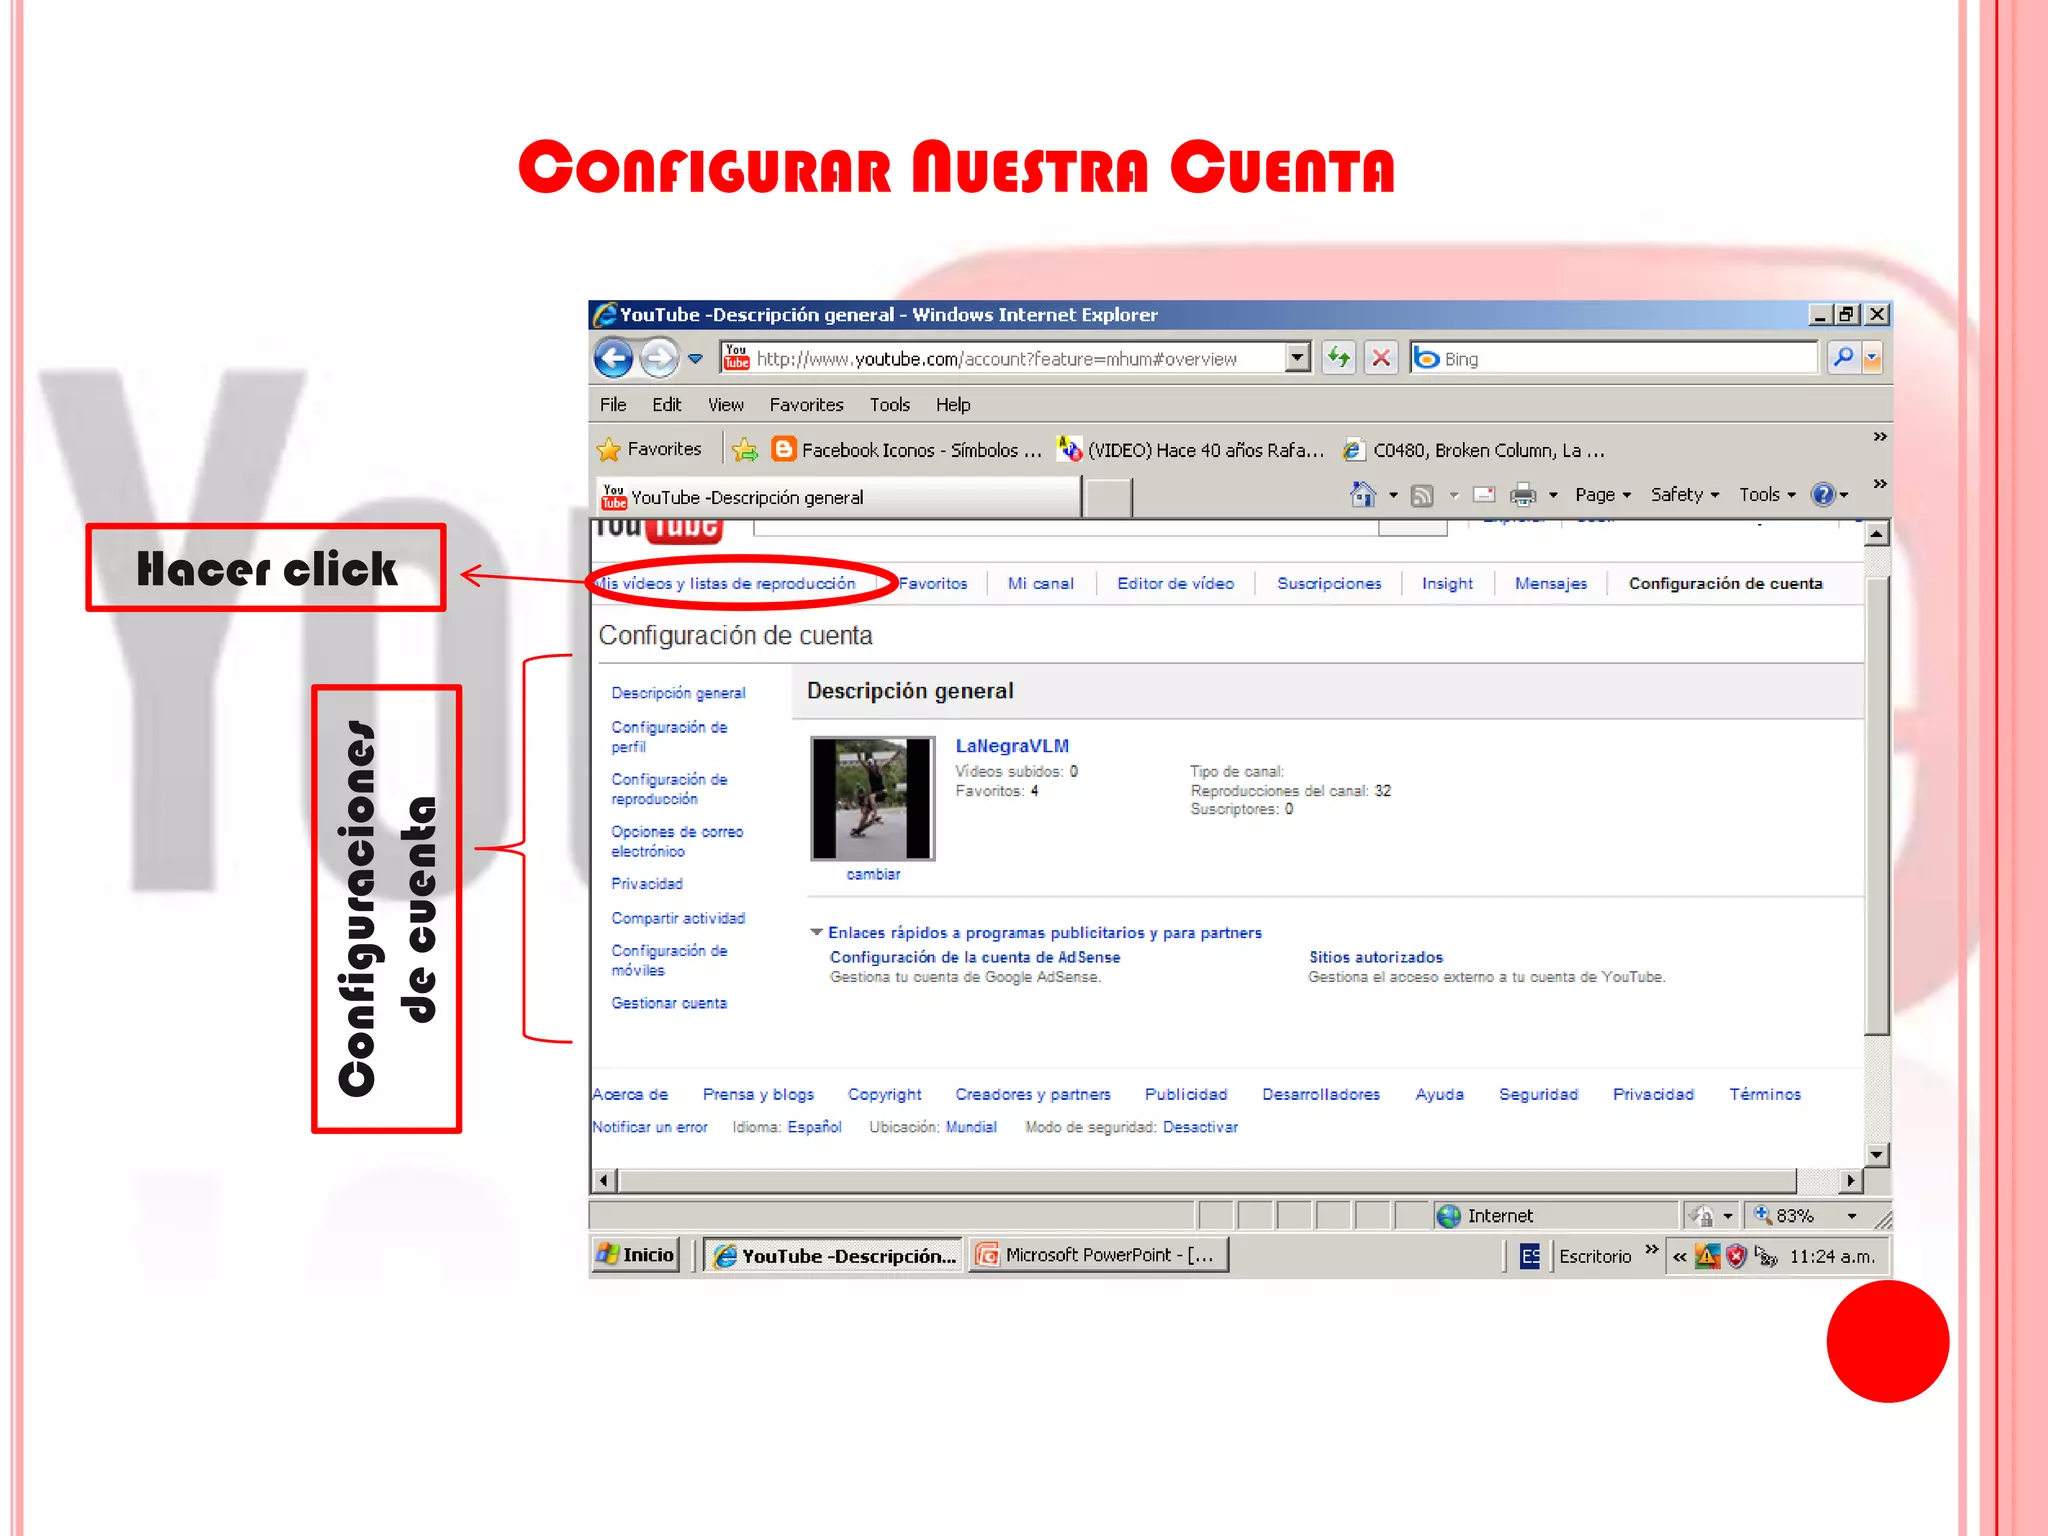Open the Tools menu in menu bar
This screenshot has height=1536, width=2048.
point(889,405)
